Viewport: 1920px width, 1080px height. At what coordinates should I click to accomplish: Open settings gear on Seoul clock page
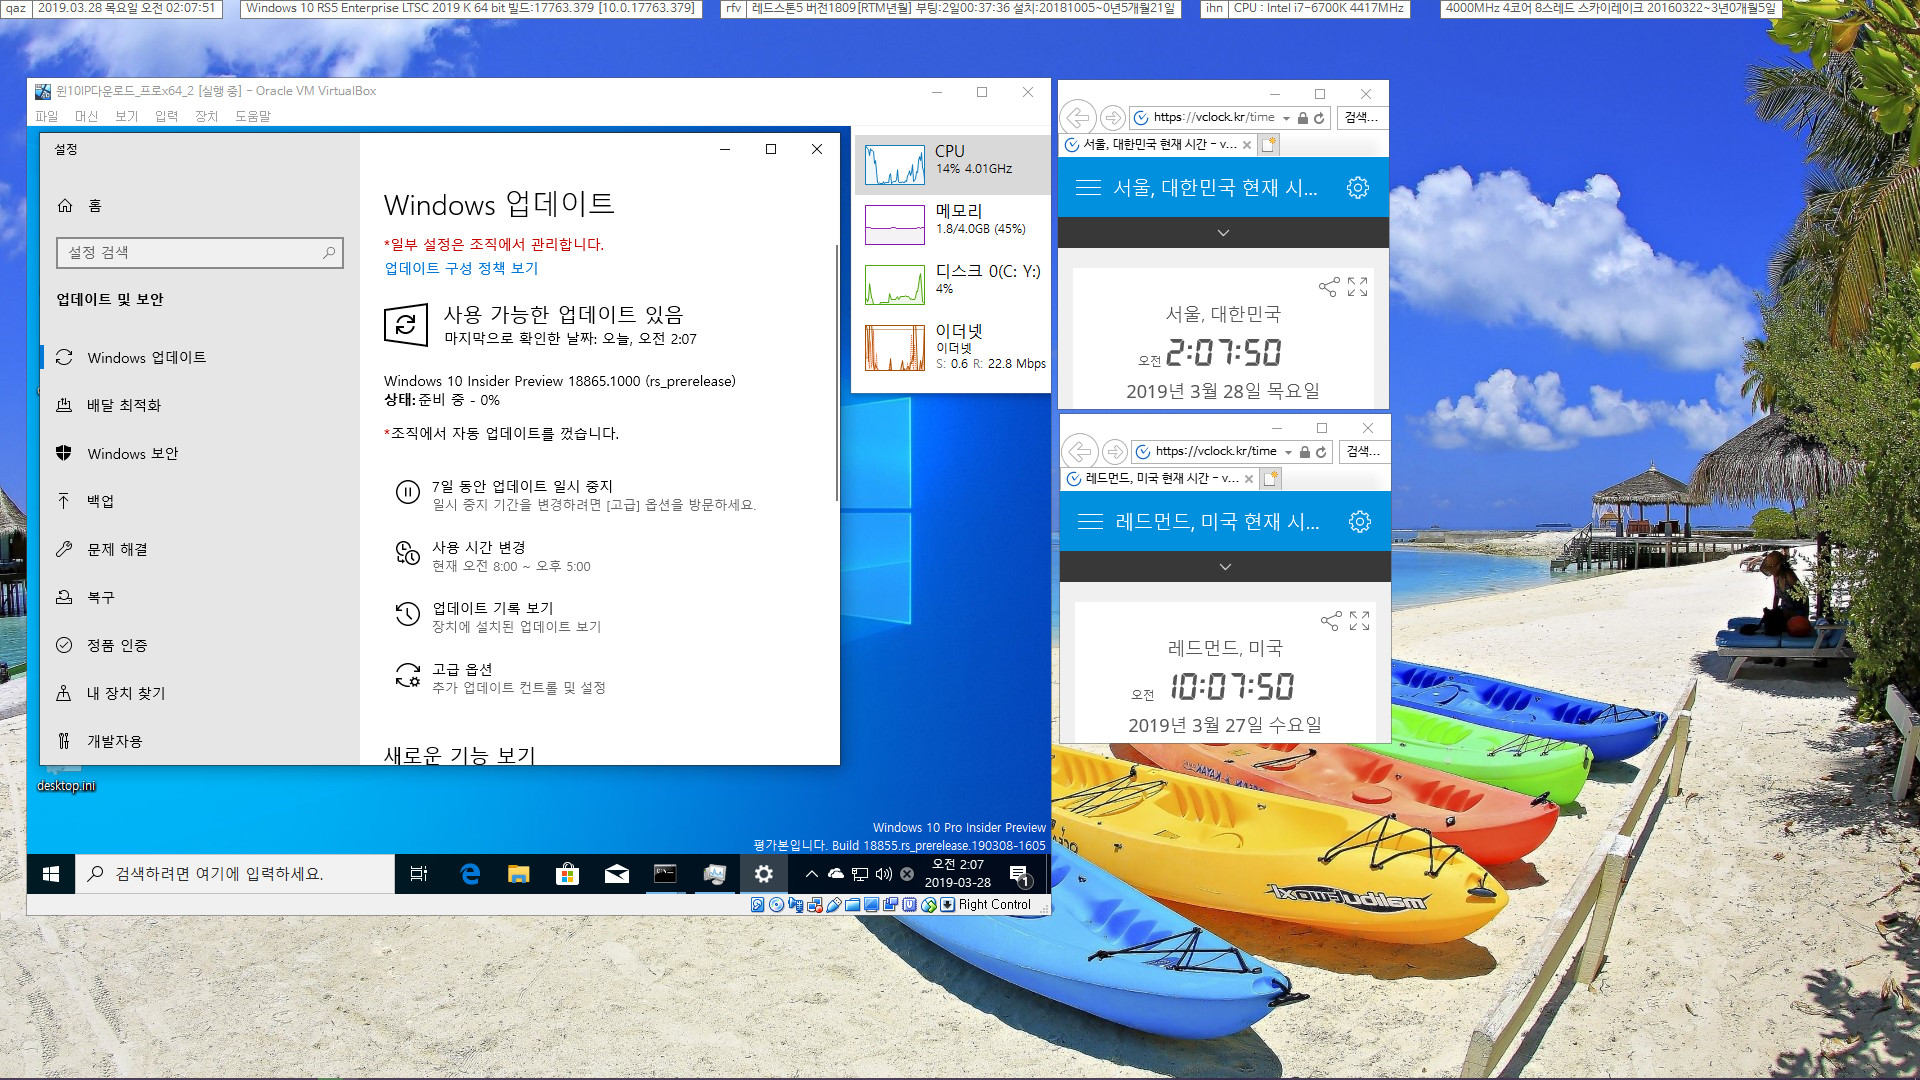1357,187
